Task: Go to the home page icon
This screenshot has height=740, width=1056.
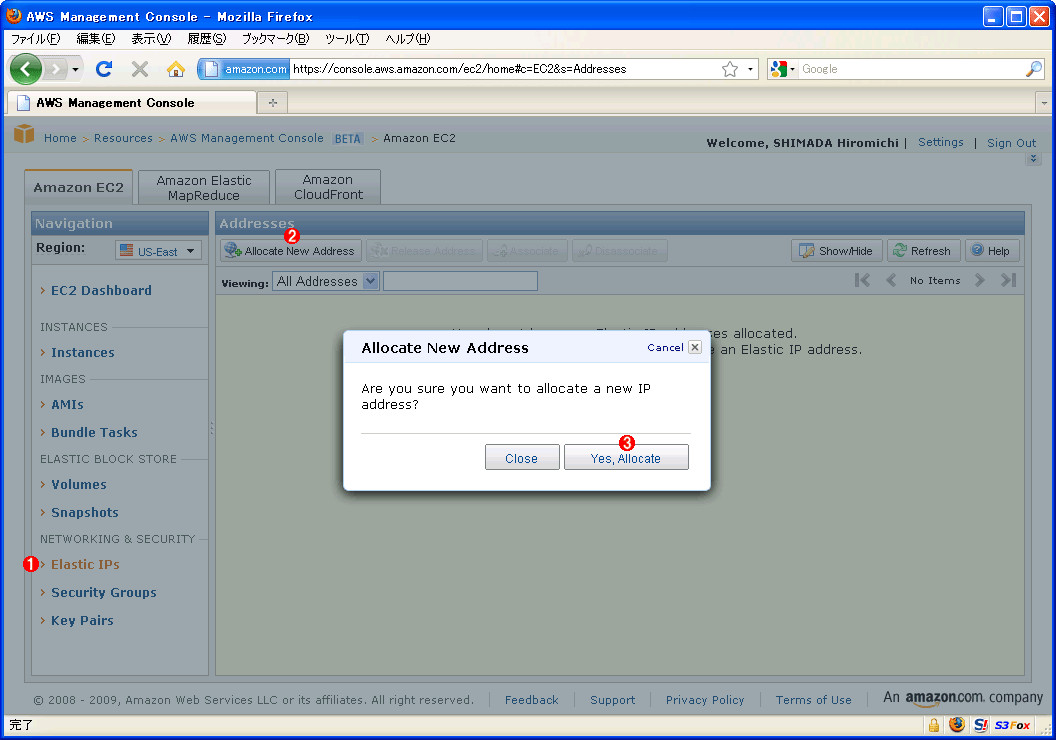Action: click(176, 69)
